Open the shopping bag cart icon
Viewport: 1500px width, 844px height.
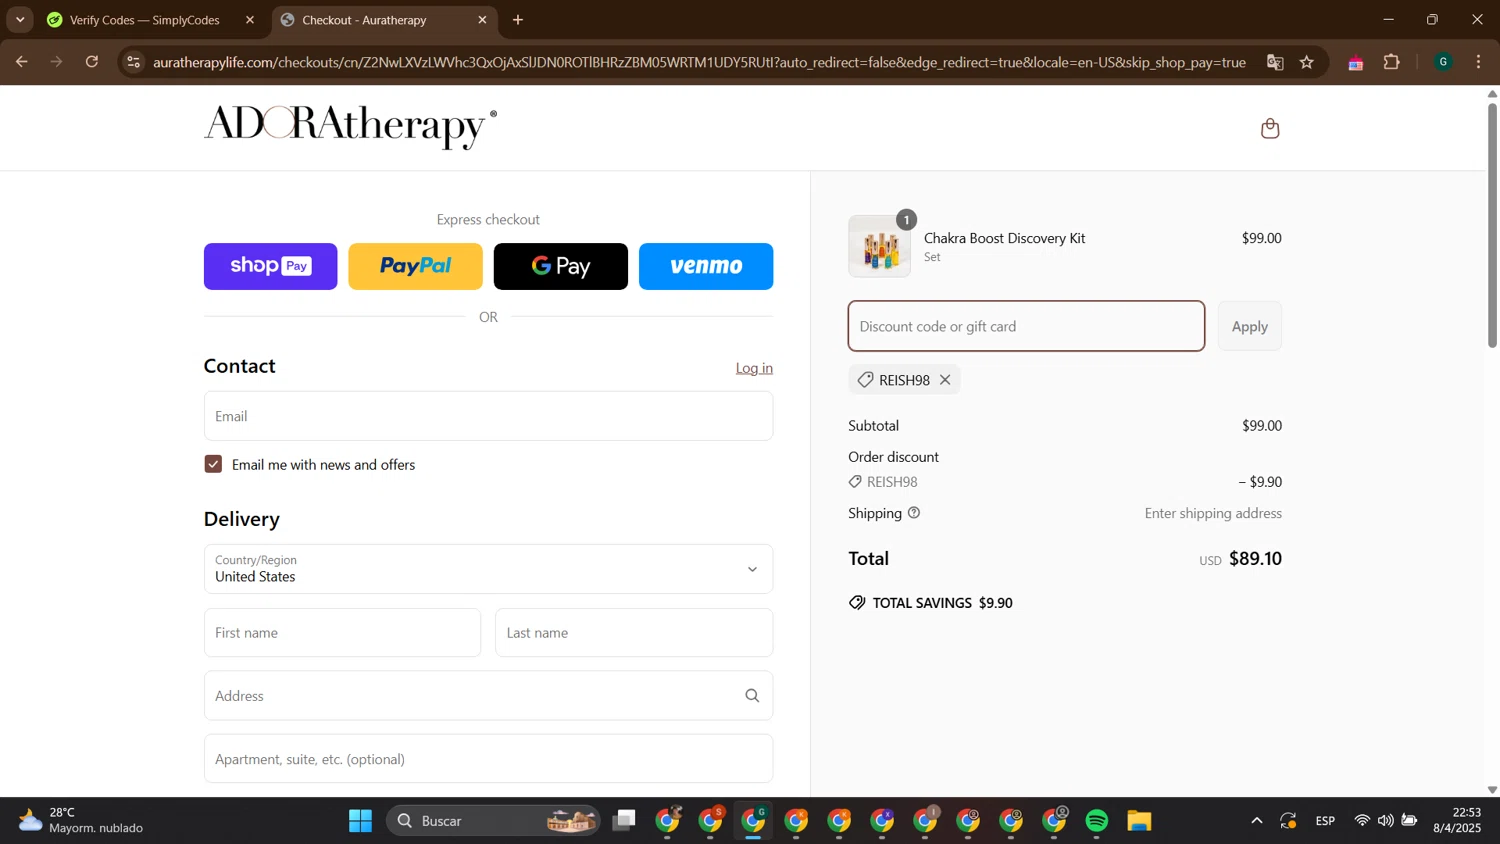(x=1270, y=128)
